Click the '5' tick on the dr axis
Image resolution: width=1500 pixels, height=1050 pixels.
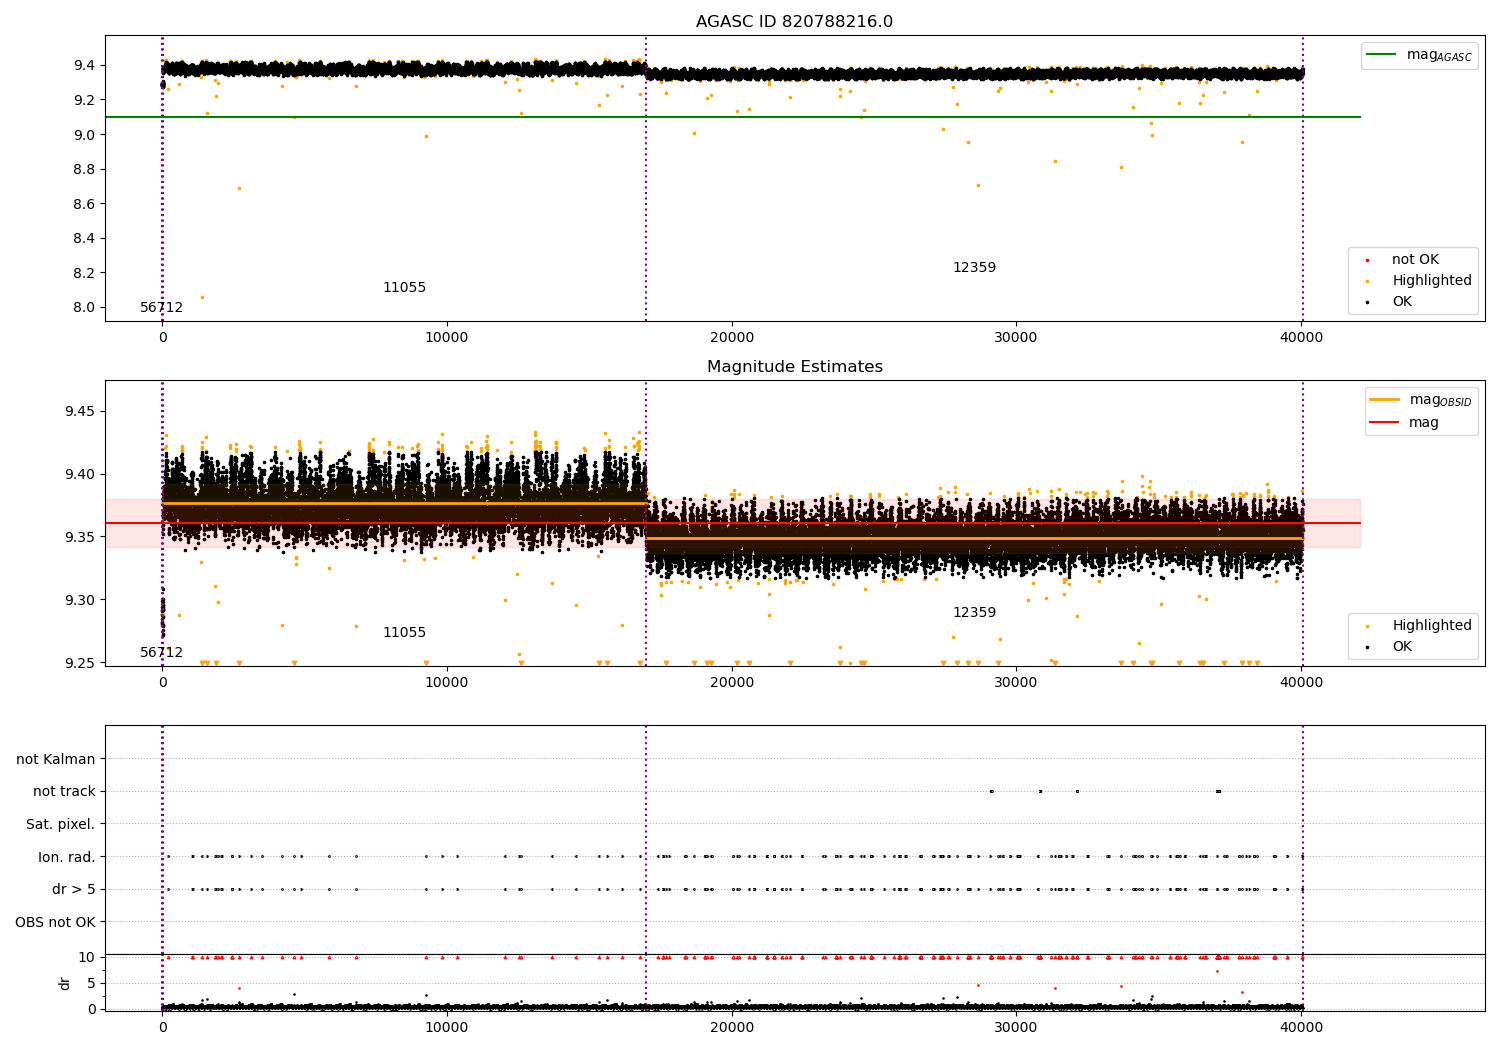pos(92,983)
